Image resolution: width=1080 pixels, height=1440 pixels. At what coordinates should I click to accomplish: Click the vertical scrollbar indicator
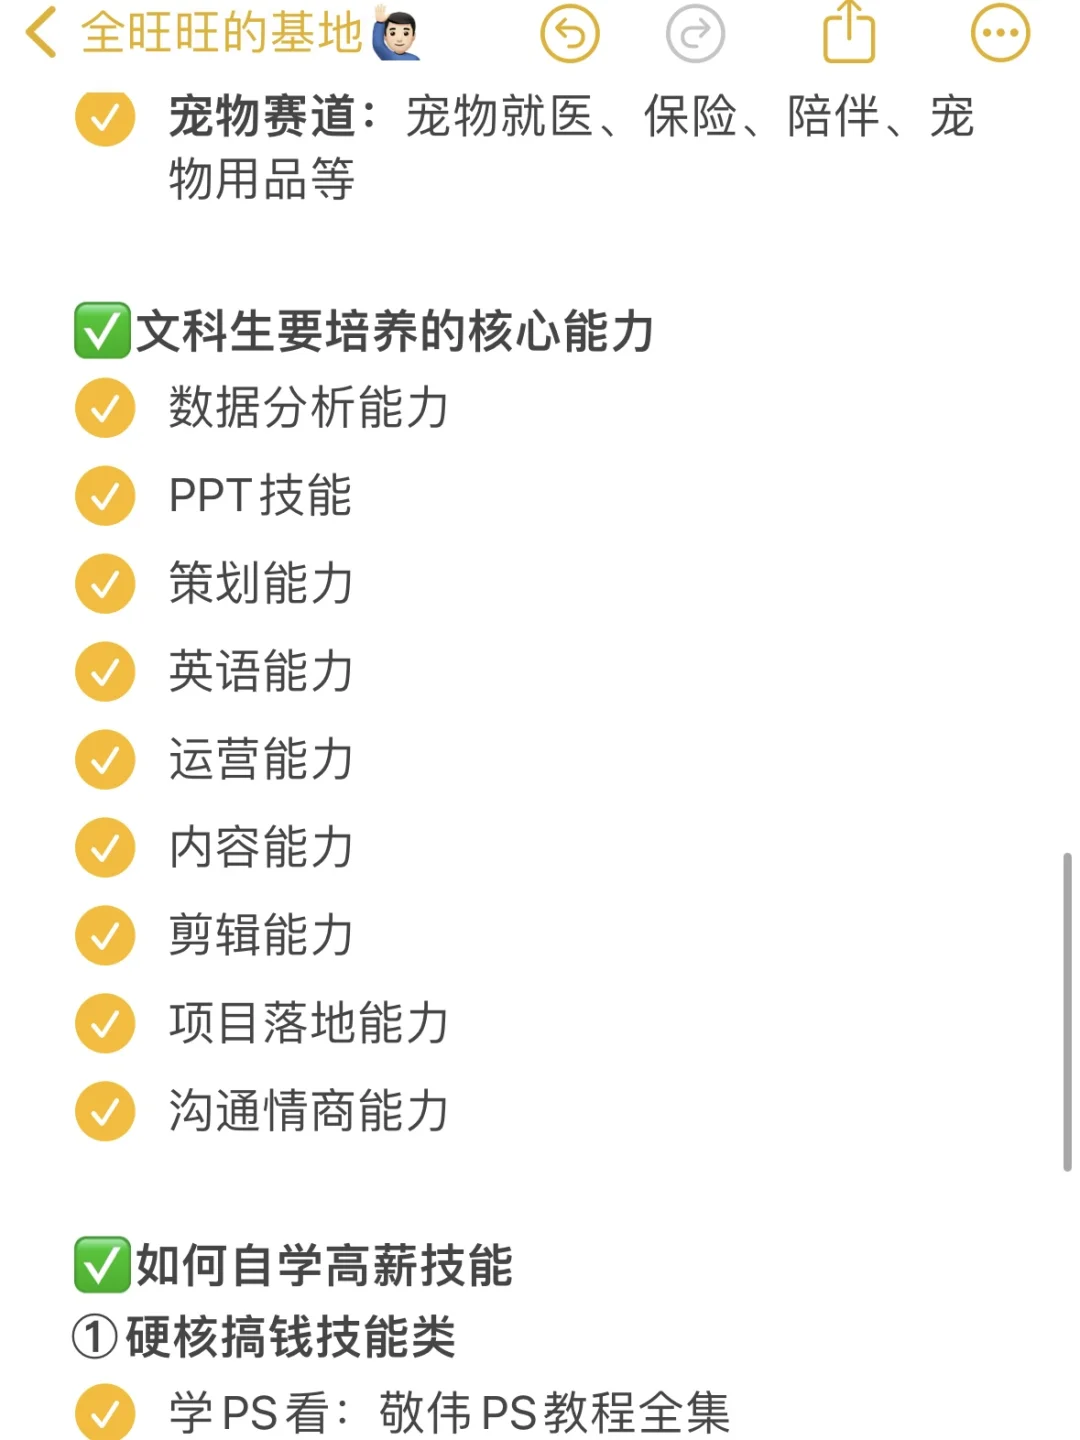[1067, 1012]
